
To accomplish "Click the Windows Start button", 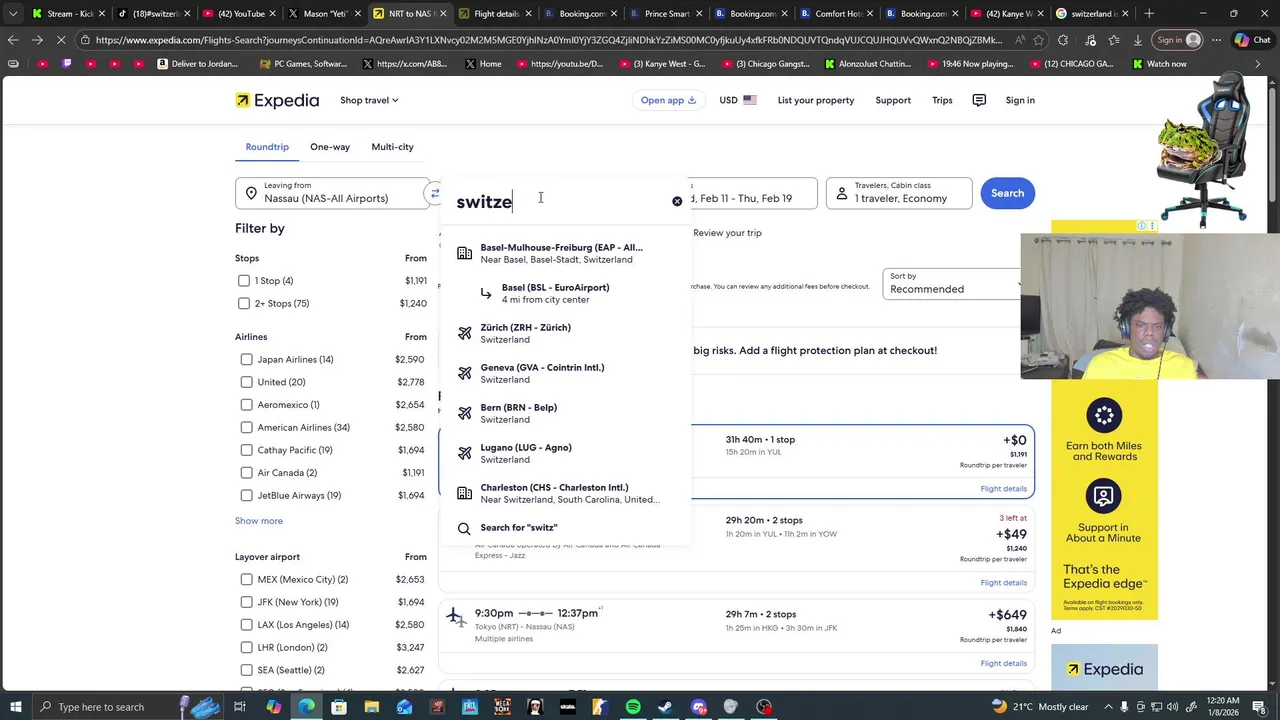I will [15, 707].
